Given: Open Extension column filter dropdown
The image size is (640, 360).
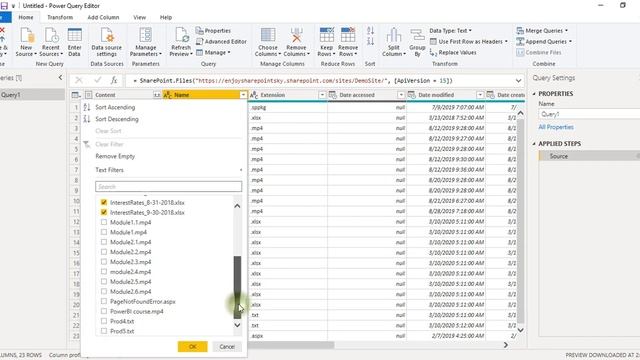Looking at the screenshot, I should 322,95.
